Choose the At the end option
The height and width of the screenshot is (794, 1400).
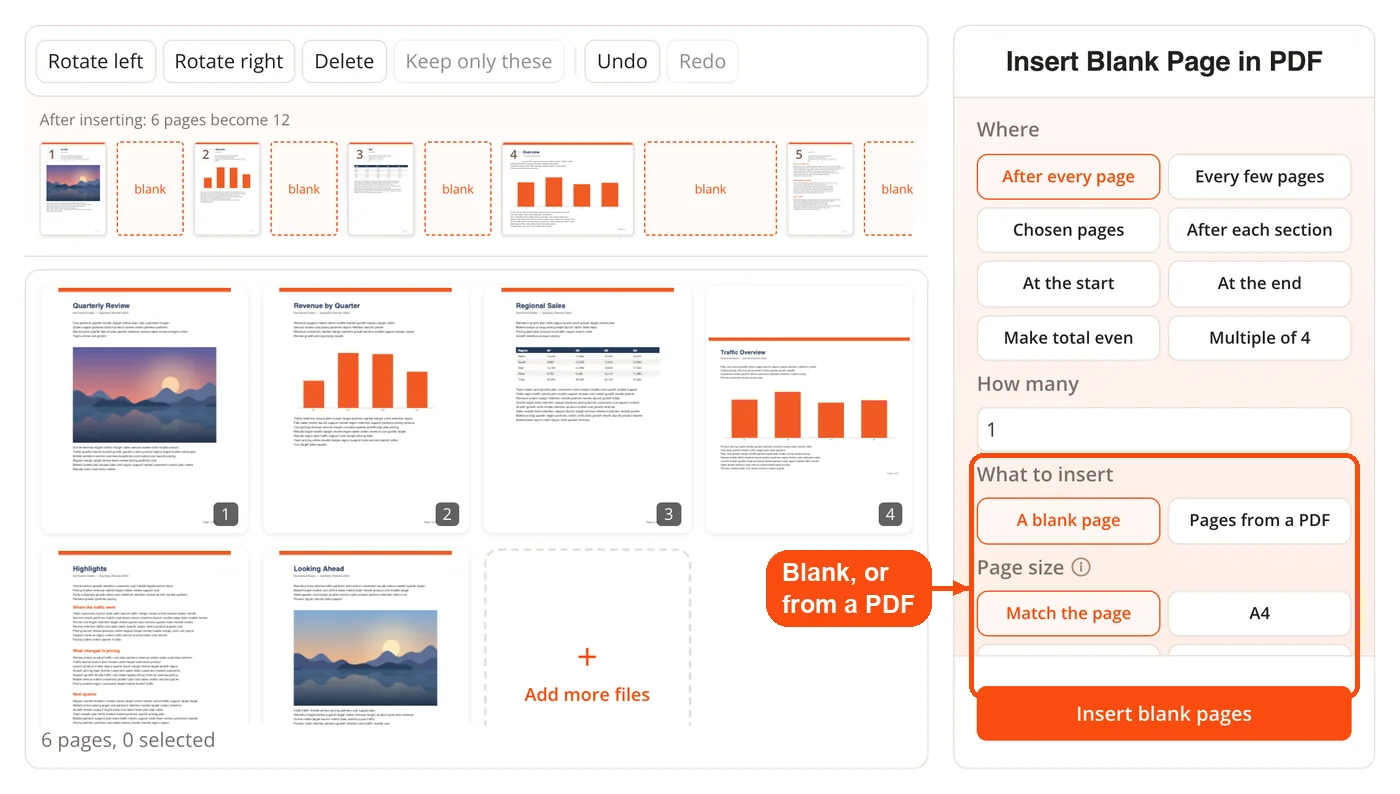(1259, 283)
